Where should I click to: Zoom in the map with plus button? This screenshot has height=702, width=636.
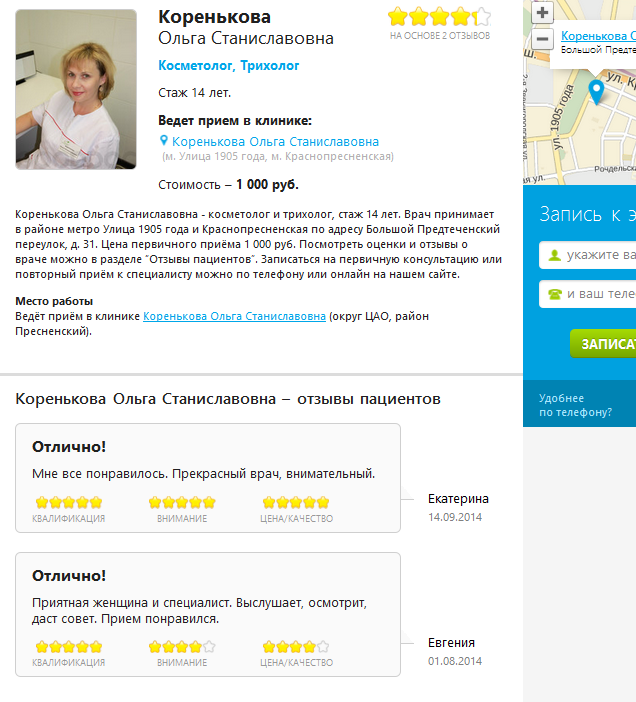542,12
